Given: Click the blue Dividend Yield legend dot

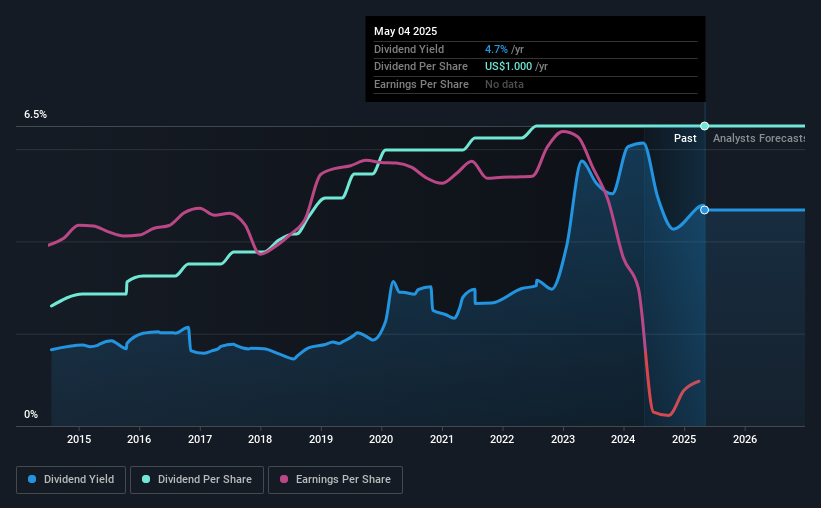Looking at the screenshot, I should coord(32,479).
